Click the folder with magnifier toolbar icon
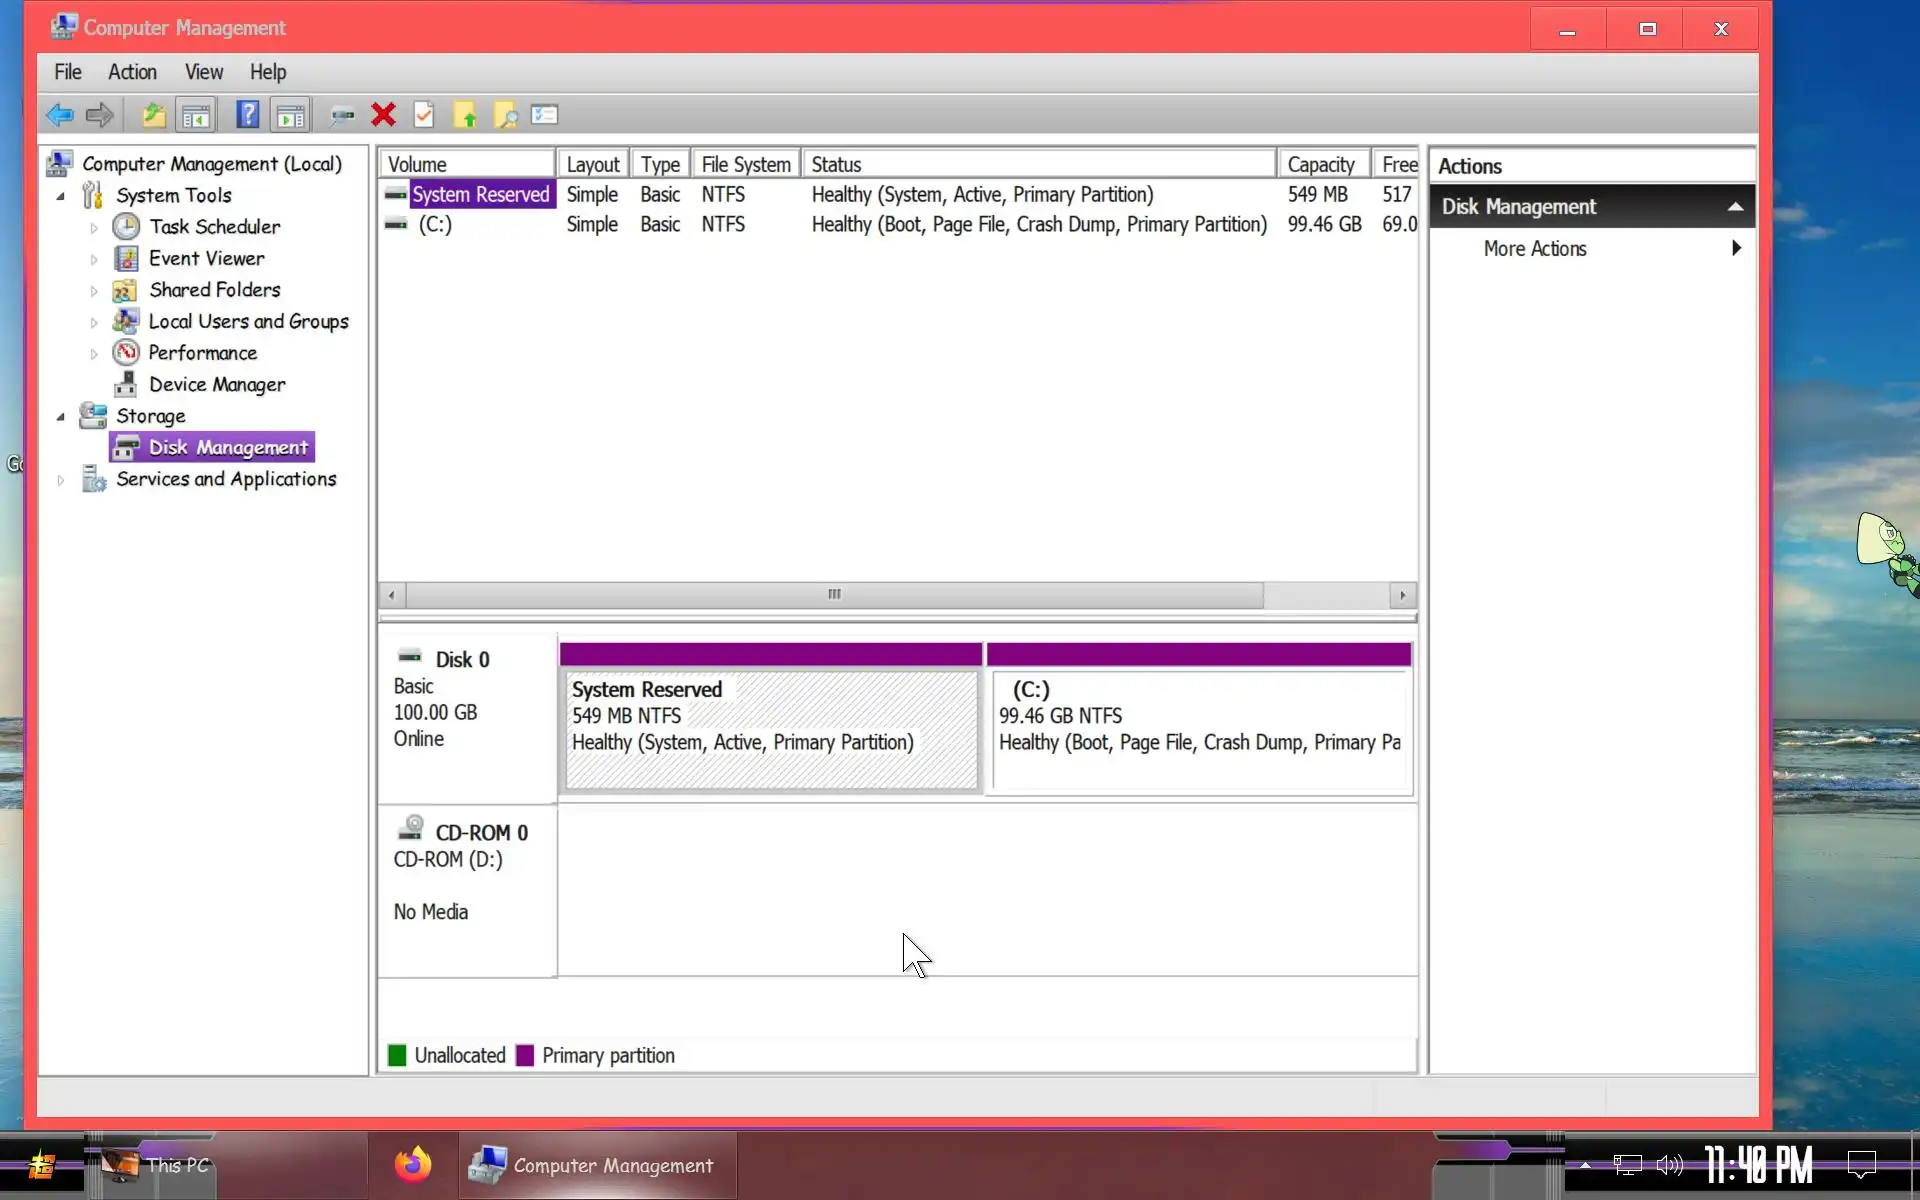 506,115
